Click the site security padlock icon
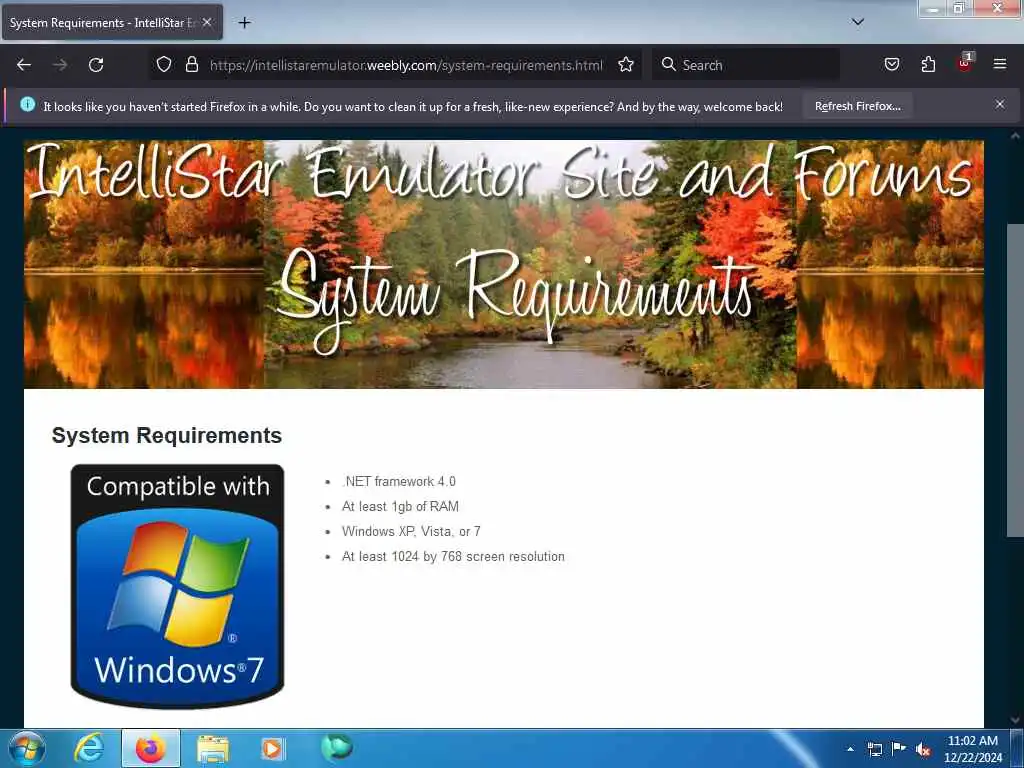The image size is (1024, 768). [191, 64]
